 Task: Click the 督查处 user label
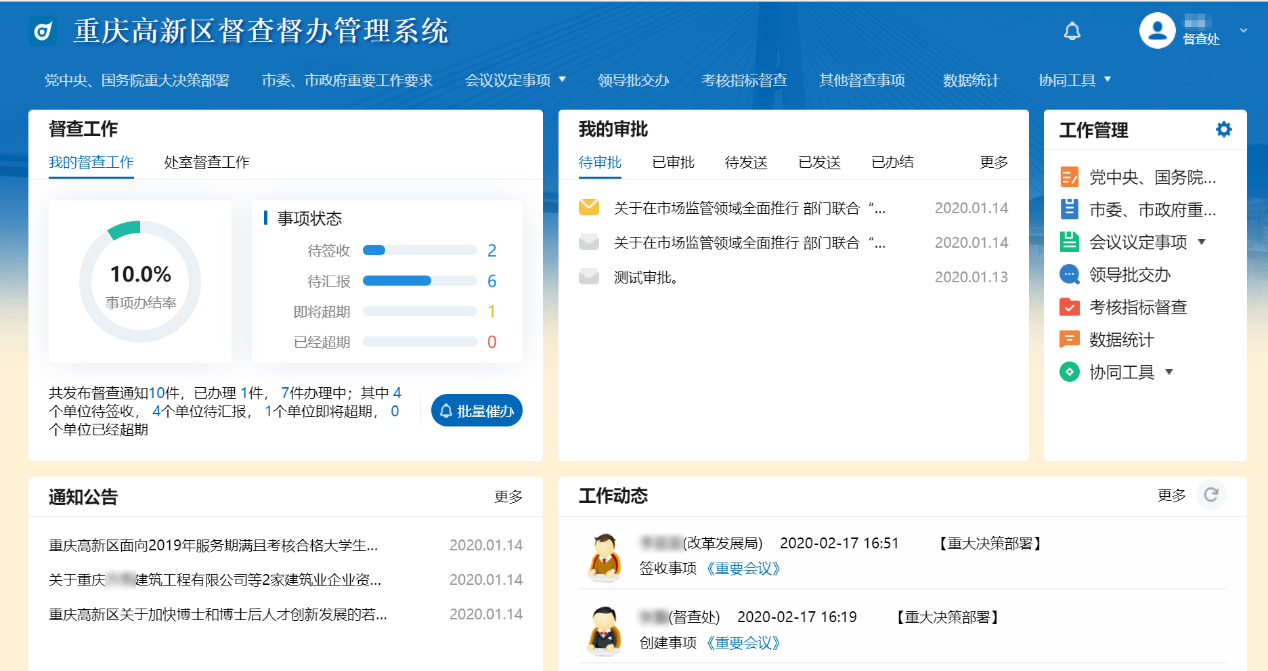(1201, 39)
